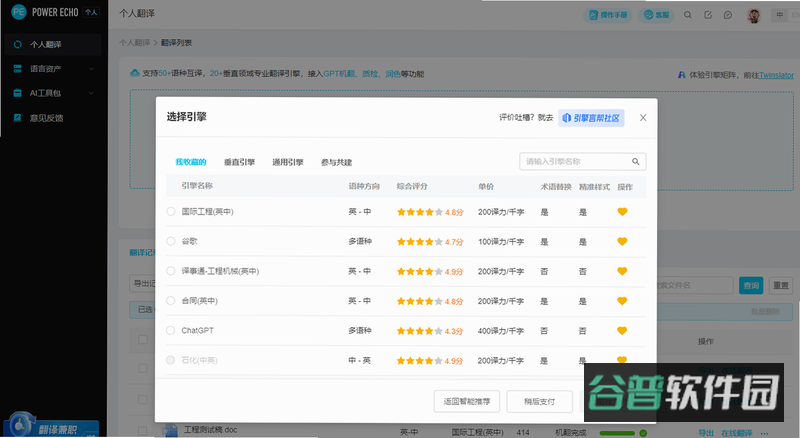The width and height of the screenshot is (800, 438).
Task: Open the 垂直引擎 tab
Action: click(239, 162)
